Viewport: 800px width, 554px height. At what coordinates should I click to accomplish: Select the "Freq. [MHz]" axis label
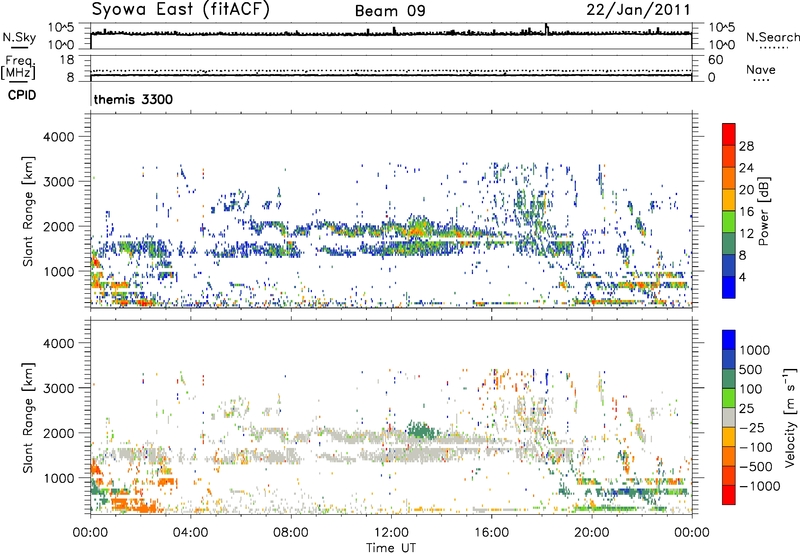coord(18,67)
